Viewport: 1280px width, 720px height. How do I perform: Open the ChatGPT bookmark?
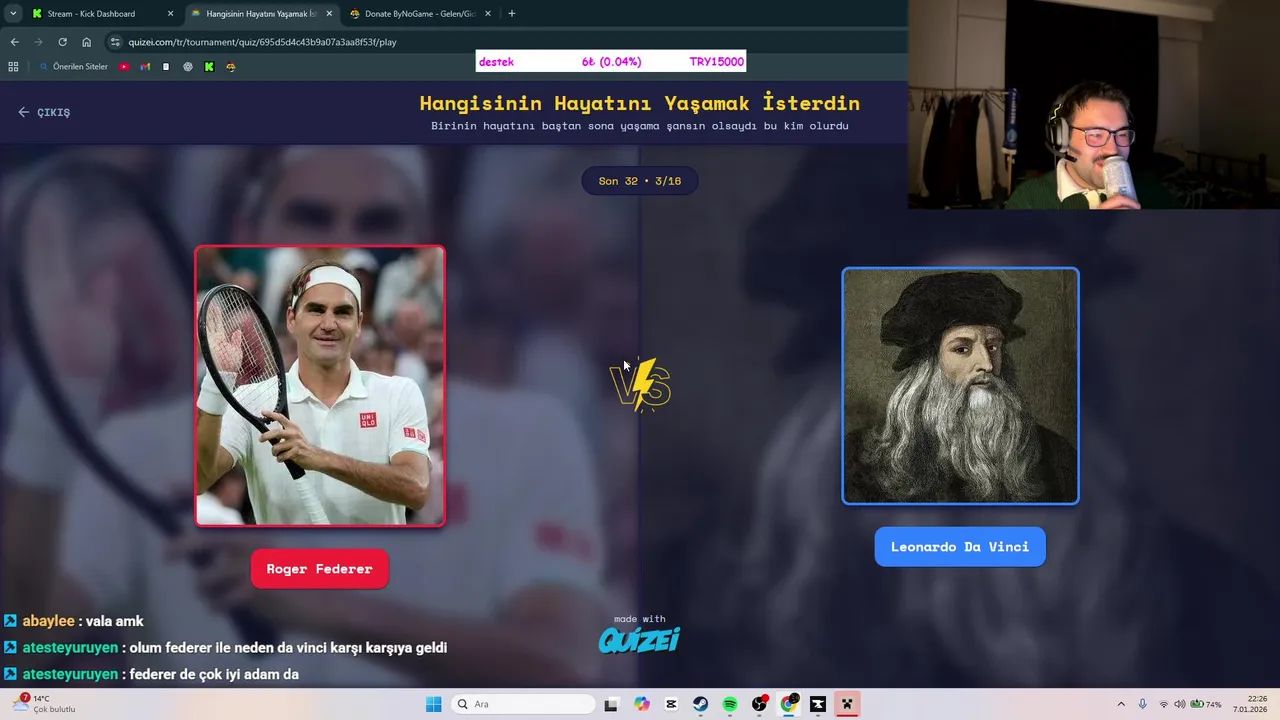(x=188, y=67)
